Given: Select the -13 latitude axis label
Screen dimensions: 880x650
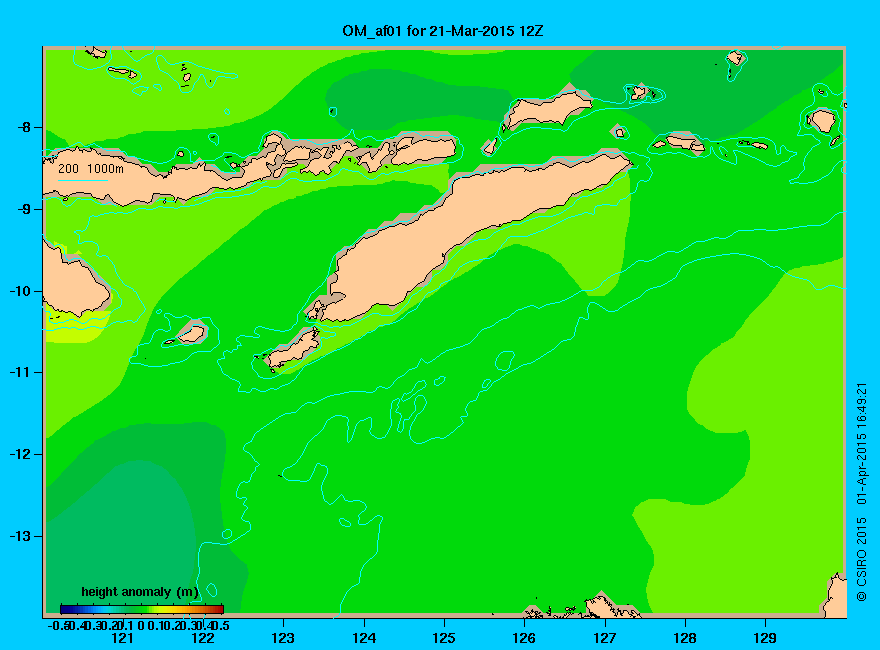Looking at the screenshot, I should pyautogui.click(x=21, y=536).
